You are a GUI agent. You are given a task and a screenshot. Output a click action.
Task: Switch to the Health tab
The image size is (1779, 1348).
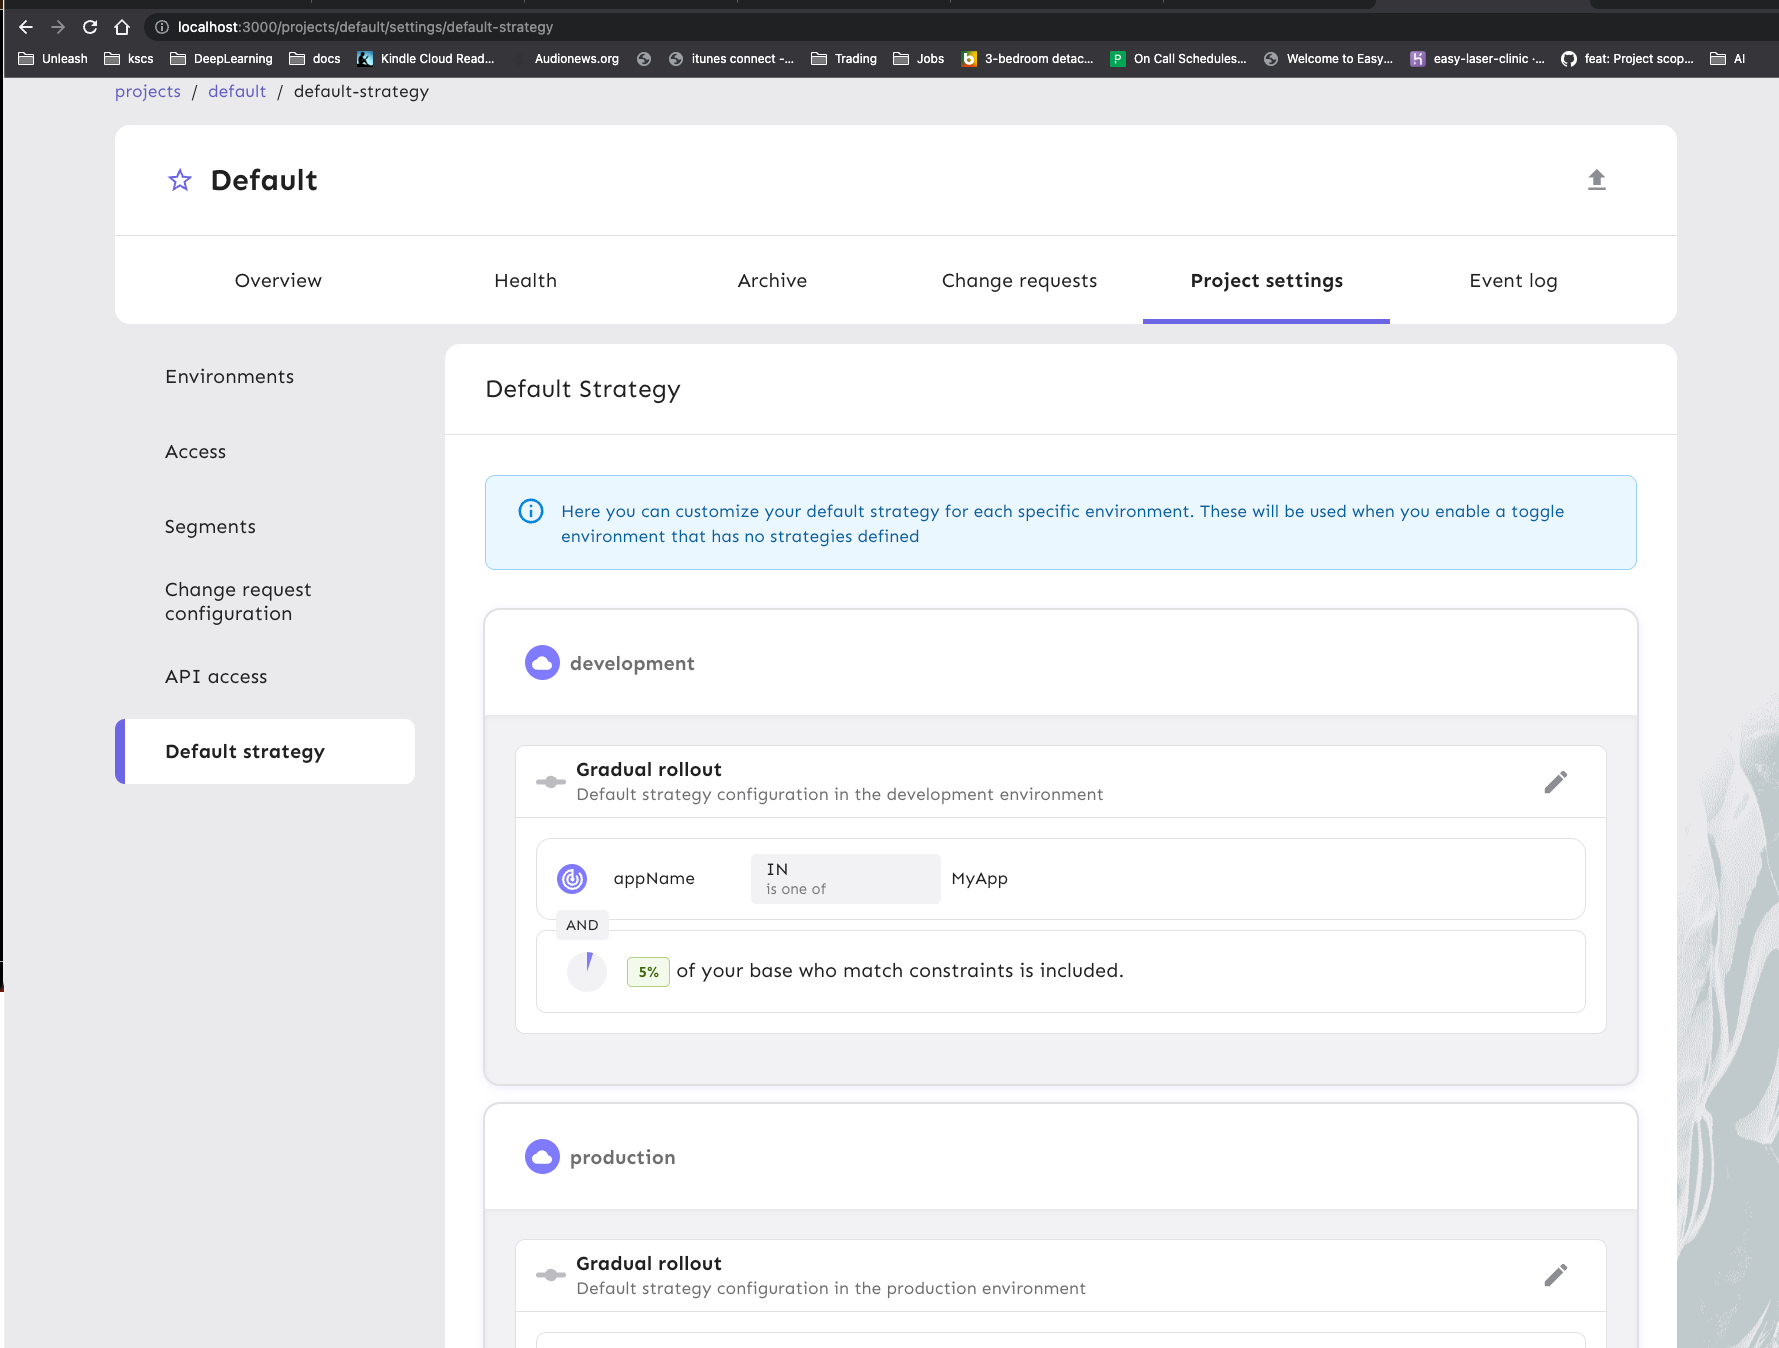tap(525, 281)
